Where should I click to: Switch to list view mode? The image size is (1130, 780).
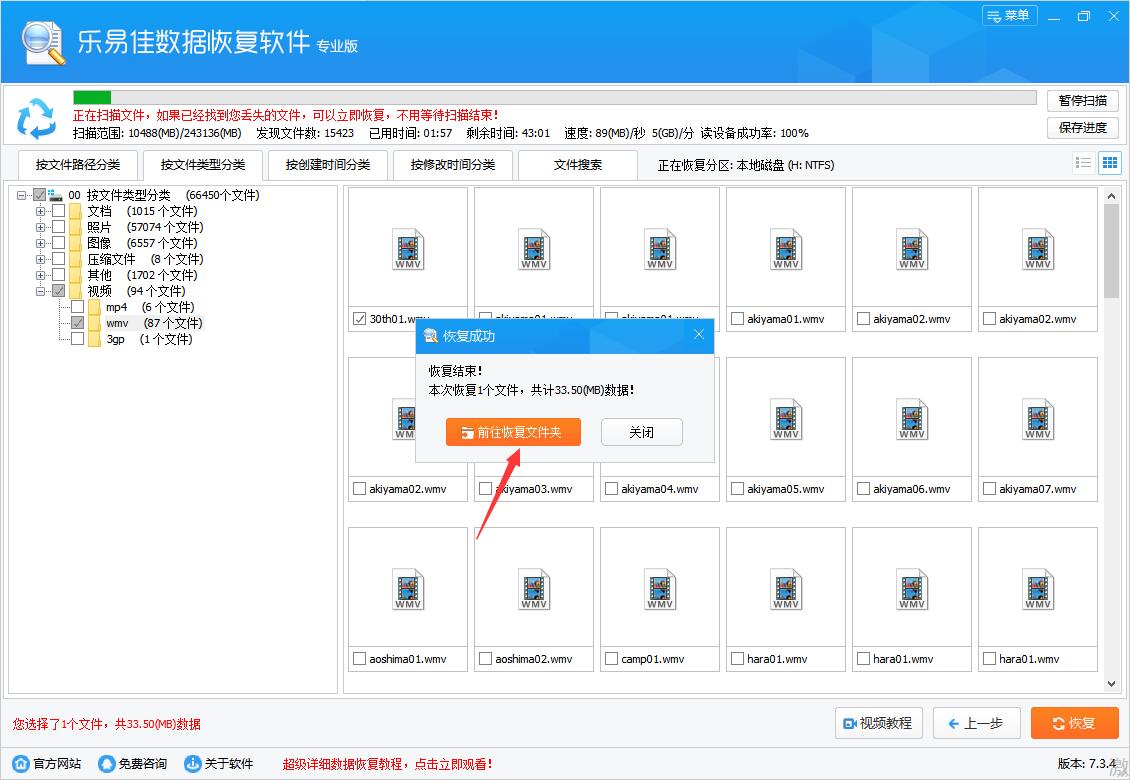pos(1082,162)
